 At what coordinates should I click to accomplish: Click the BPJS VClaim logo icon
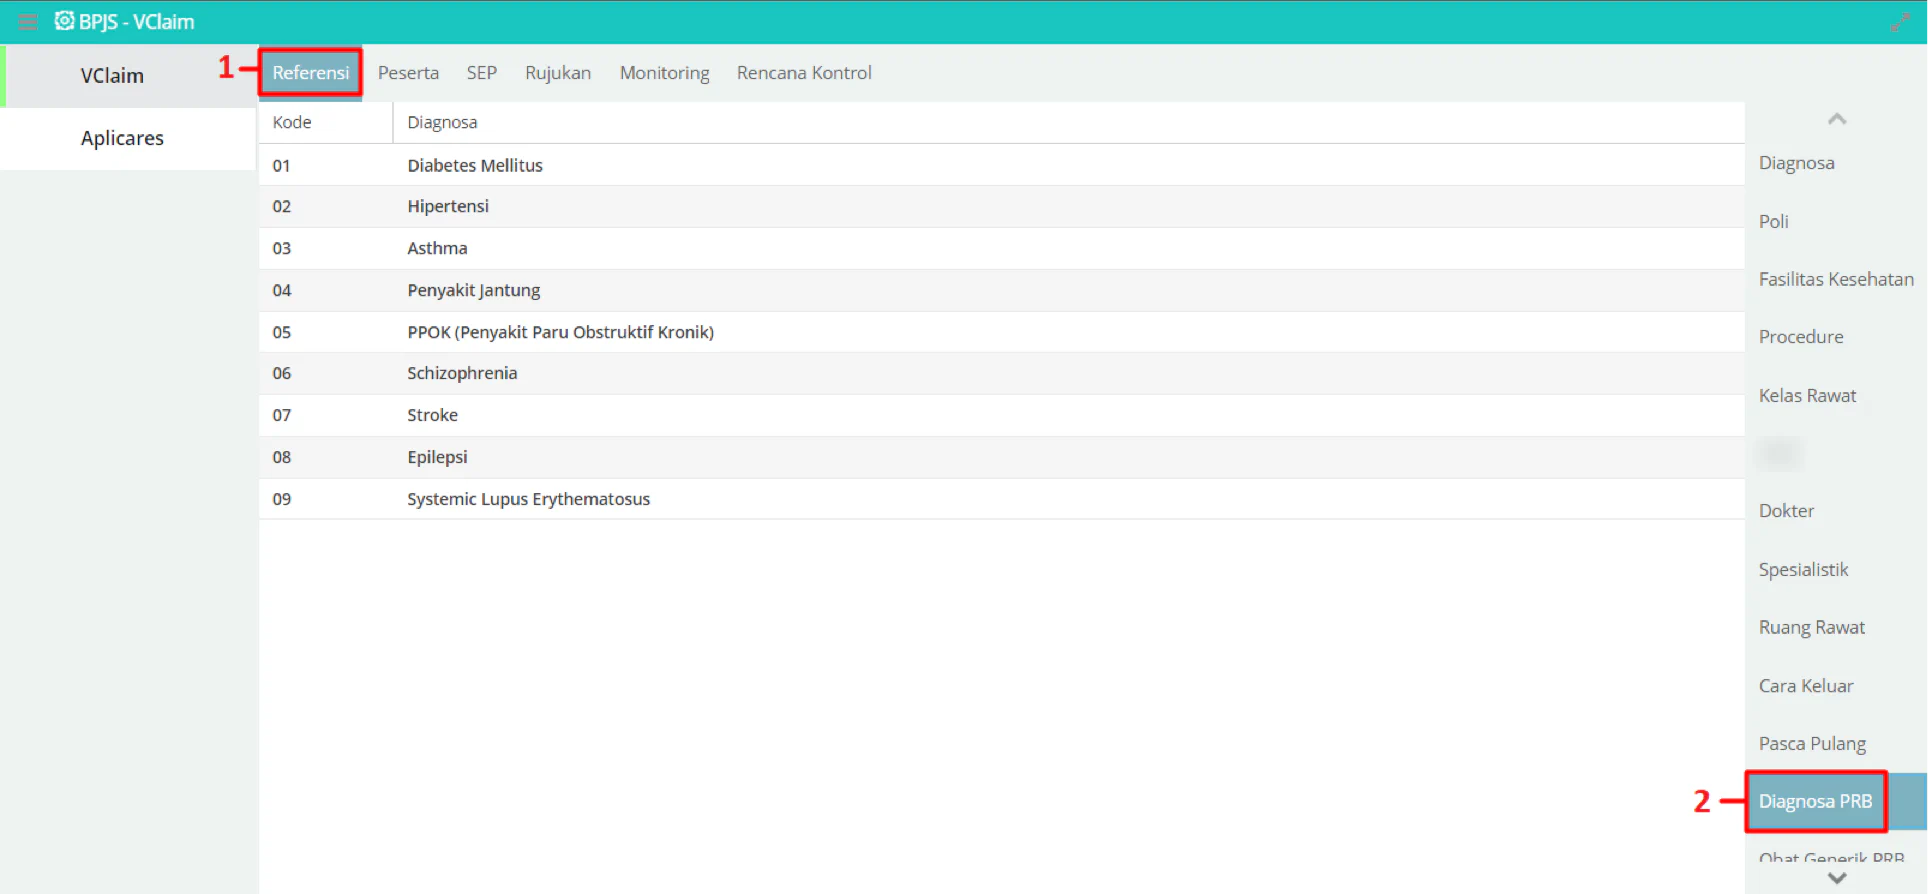pos(64,21)
